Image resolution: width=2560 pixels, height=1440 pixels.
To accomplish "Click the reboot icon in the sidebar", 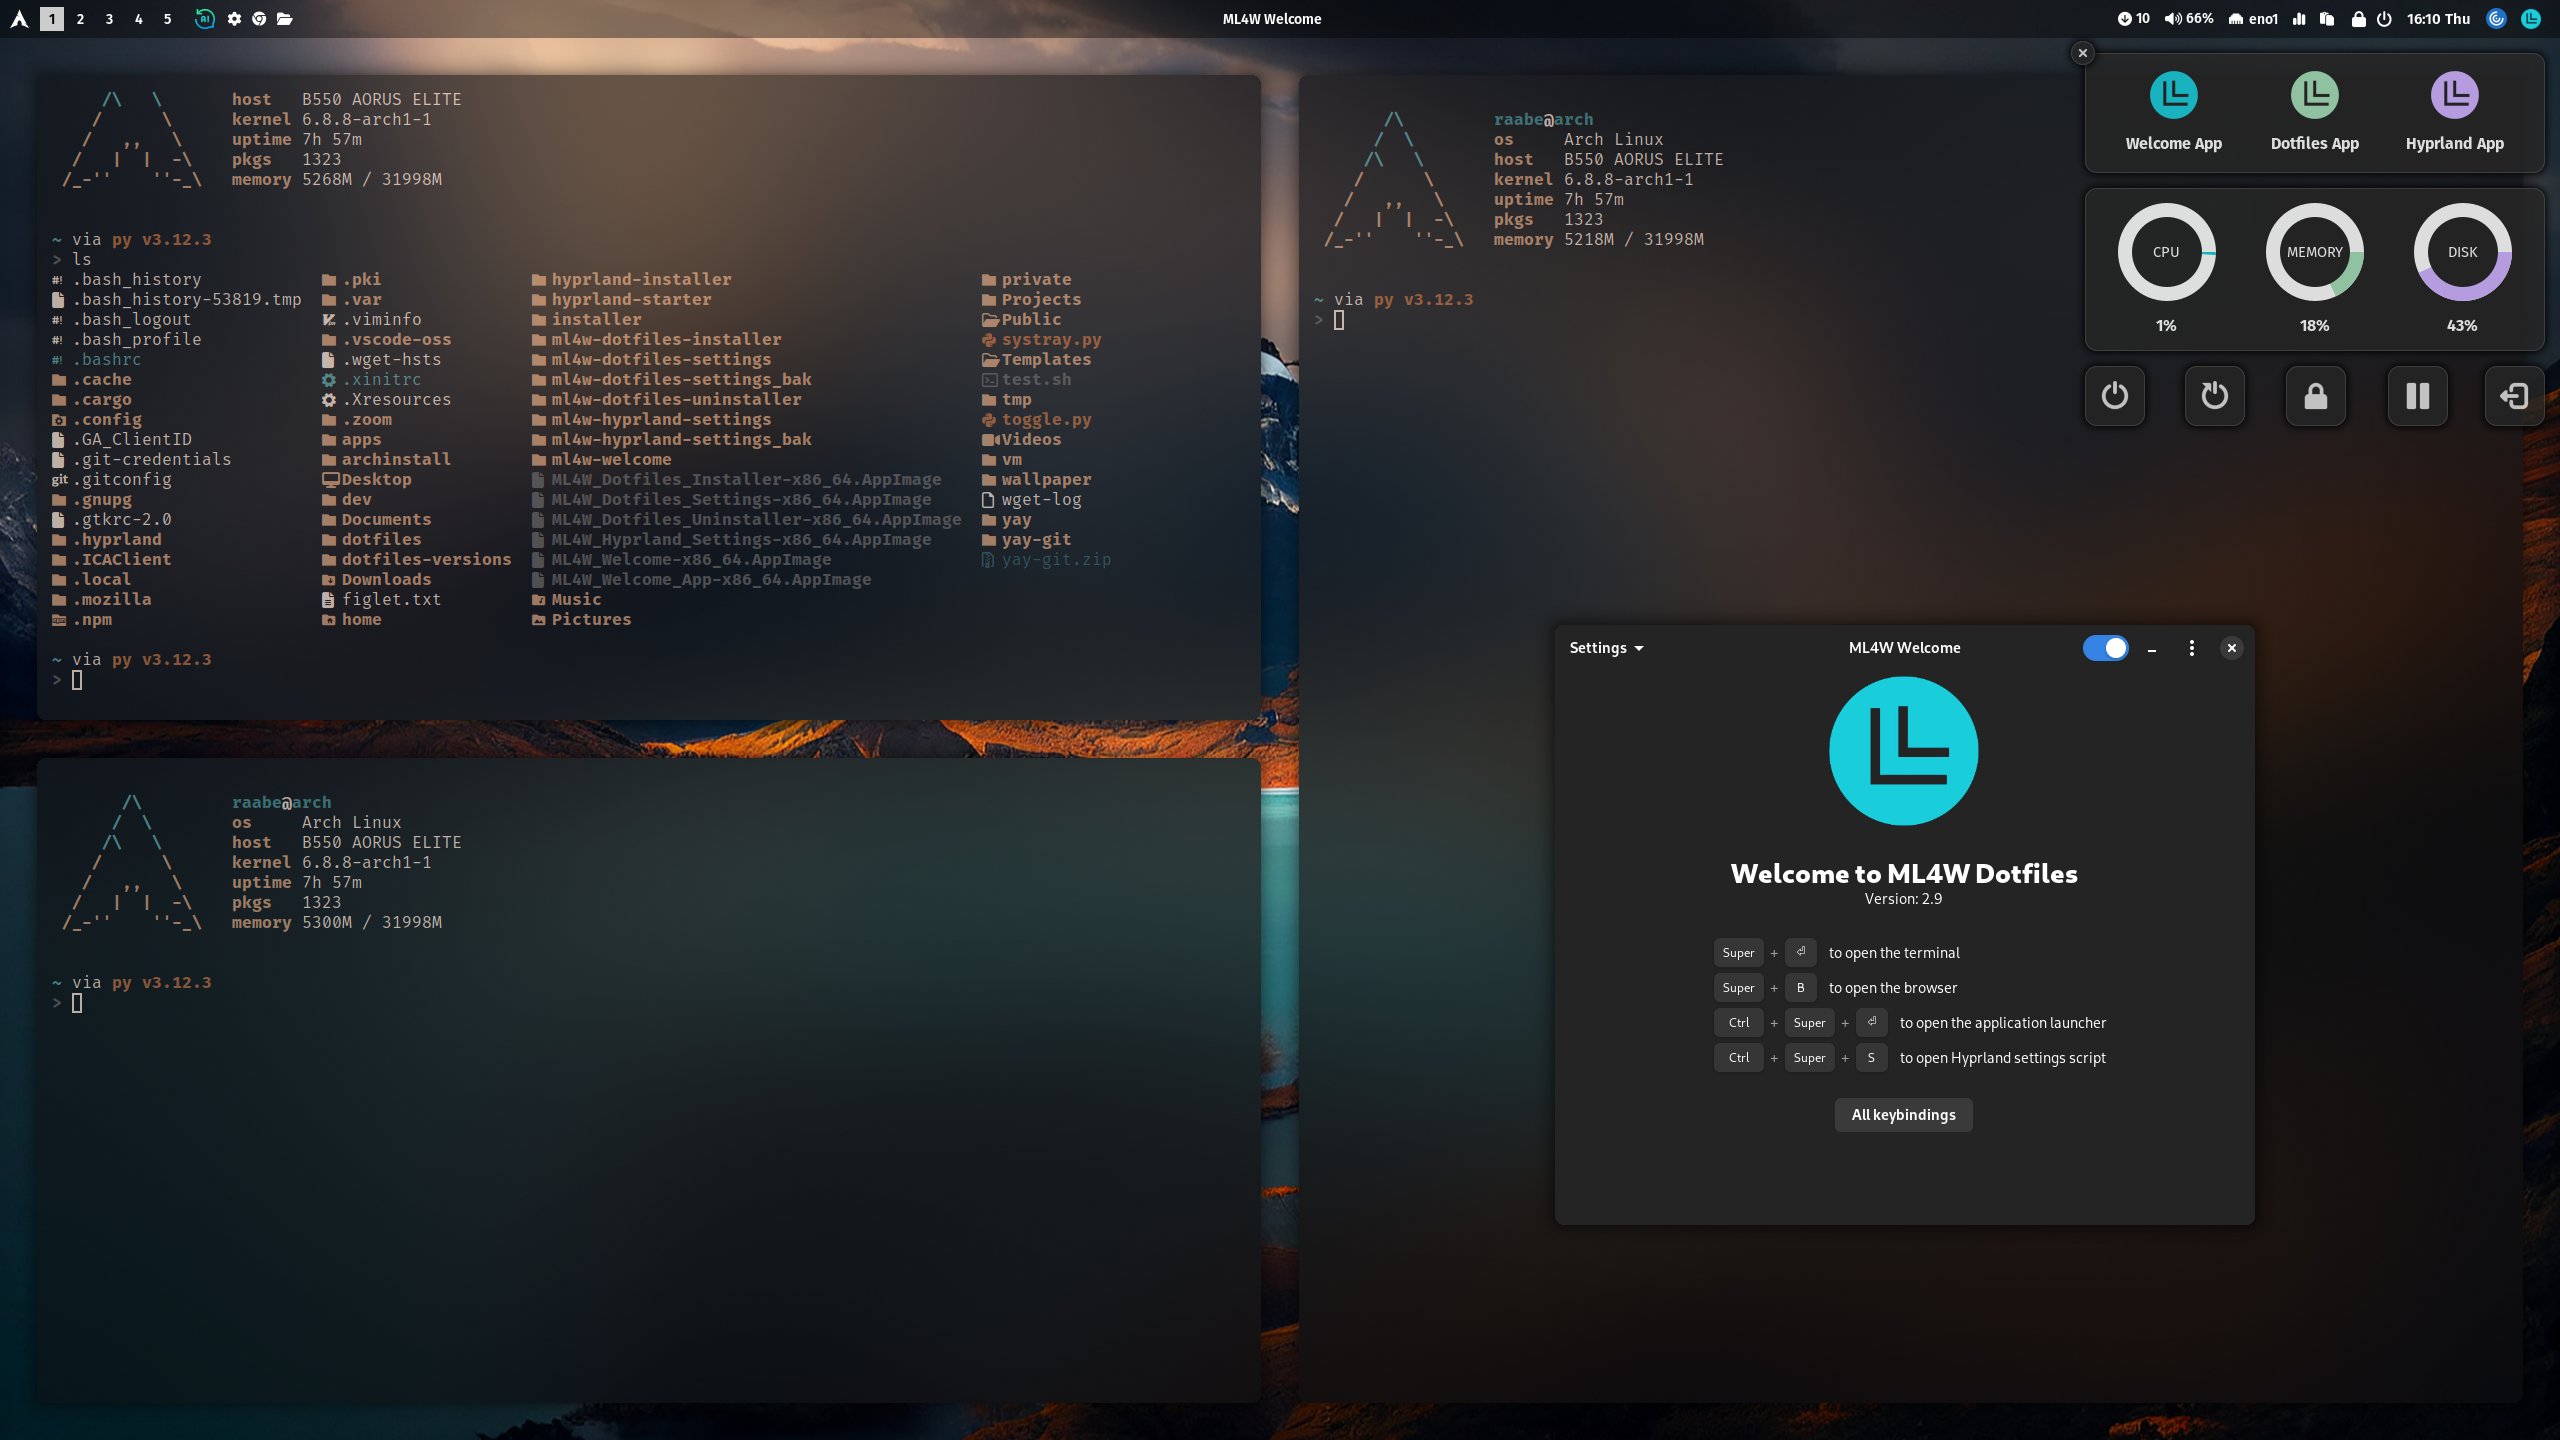I will coord(2215,396).
